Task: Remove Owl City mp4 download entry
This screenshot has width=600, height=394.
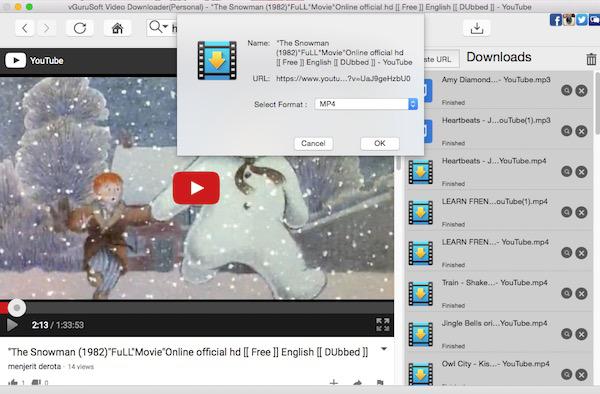Action: (x=581, y=374)
